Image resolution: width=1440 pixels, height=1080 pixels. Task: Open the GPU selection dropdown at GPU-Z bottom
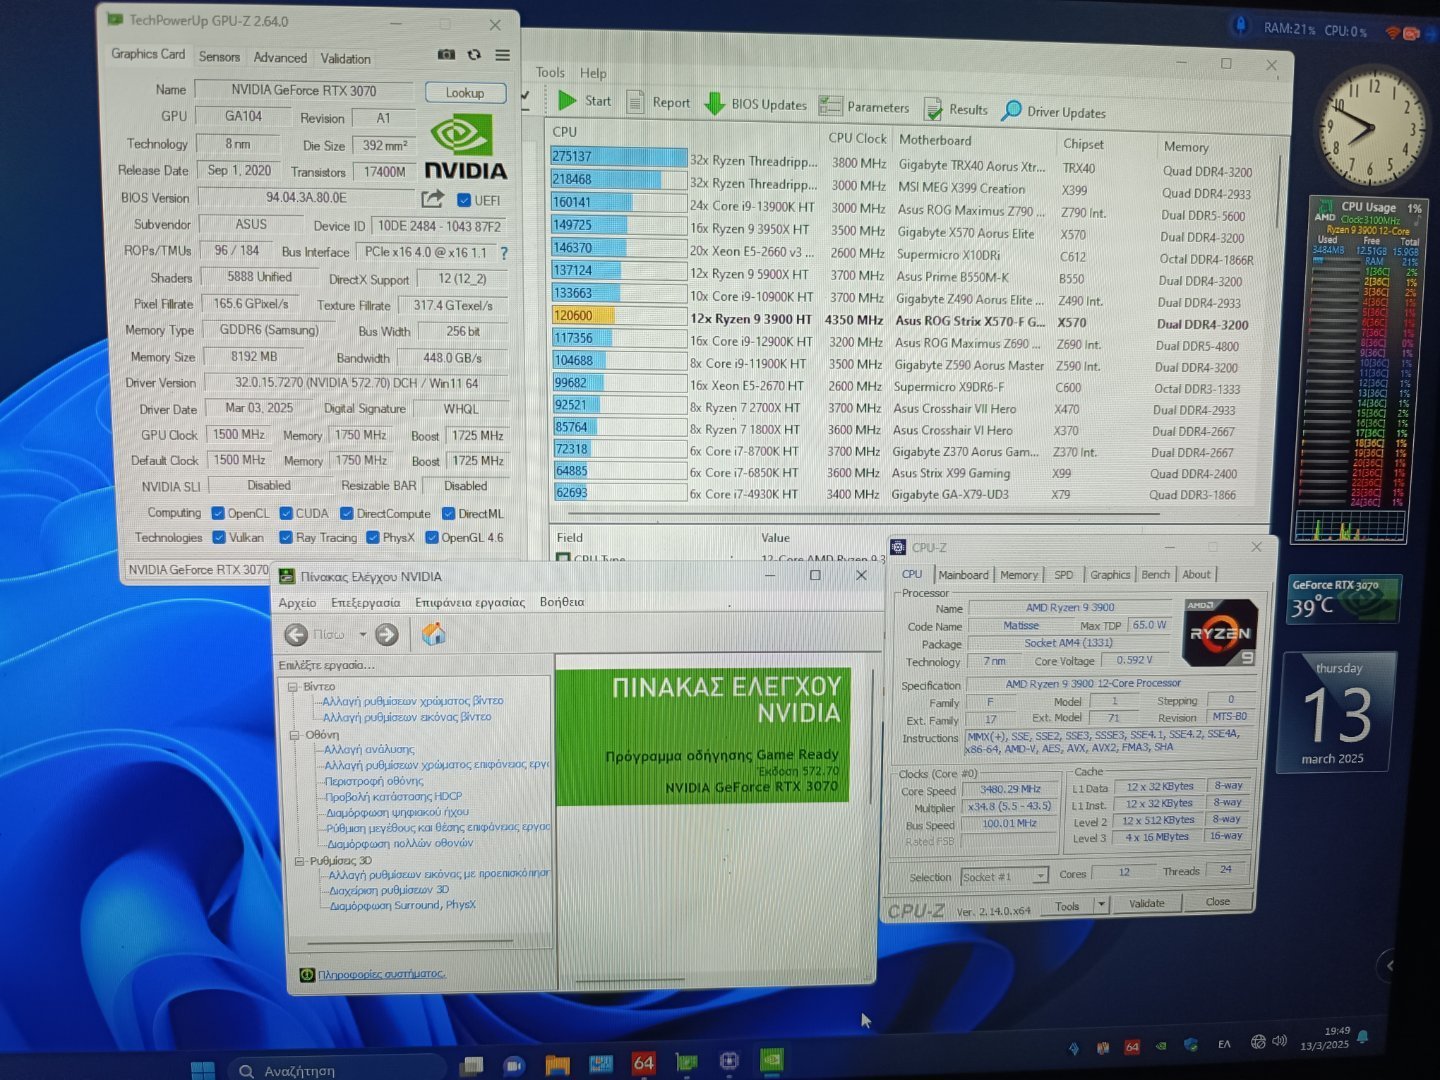pyautogui.click(x=198, y=569)
